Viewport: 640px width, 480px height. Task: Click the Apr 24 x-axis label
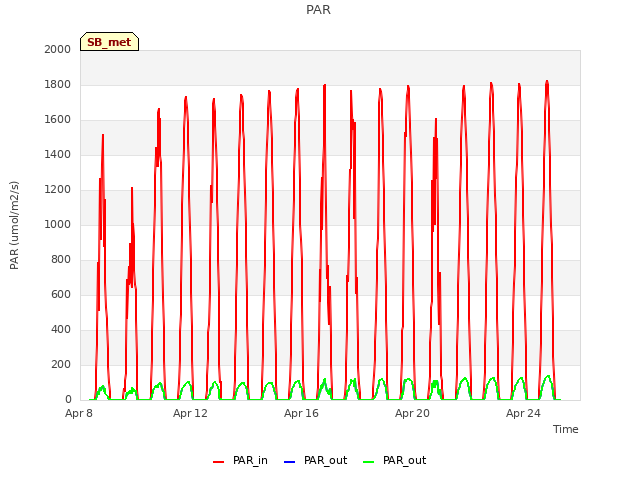[x=523, y=413]
